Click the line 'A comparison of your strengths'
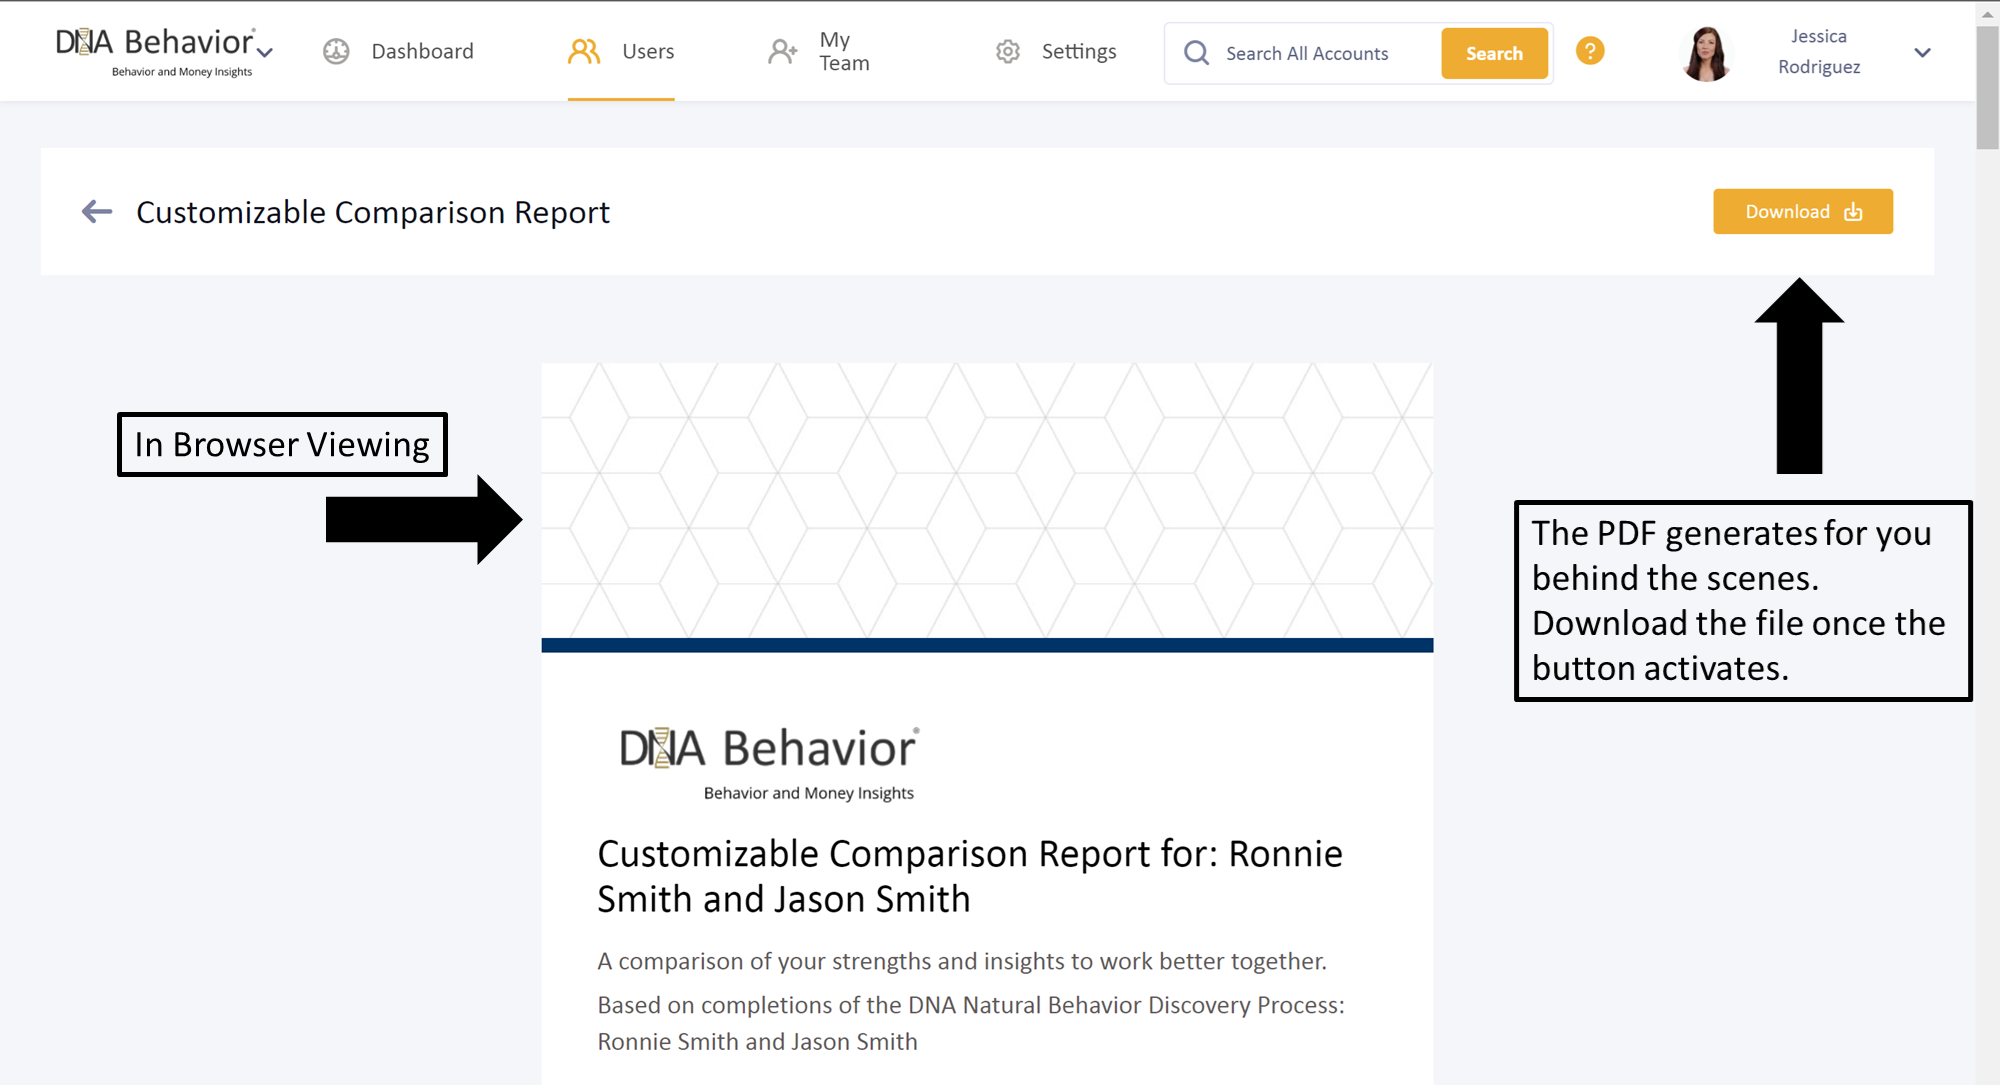The height and width of the screenshot is (1085, 2000). pyautogui.click(x=961, y=961)
